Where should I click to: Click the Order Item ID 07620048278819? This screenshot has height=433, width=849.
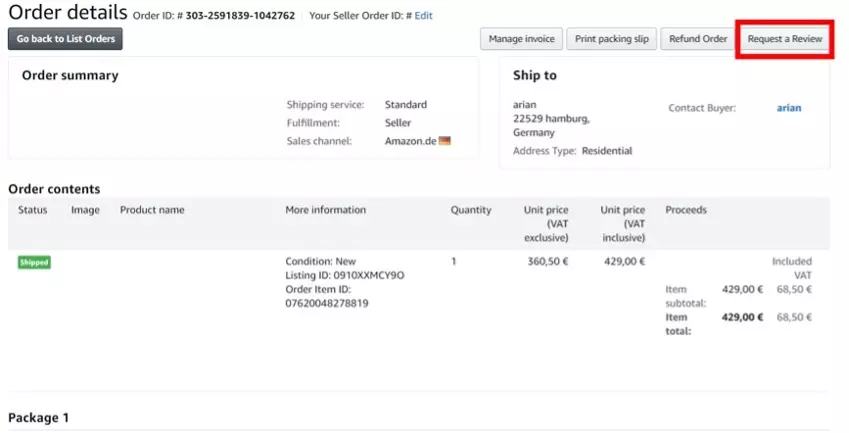tap(327, 303)
